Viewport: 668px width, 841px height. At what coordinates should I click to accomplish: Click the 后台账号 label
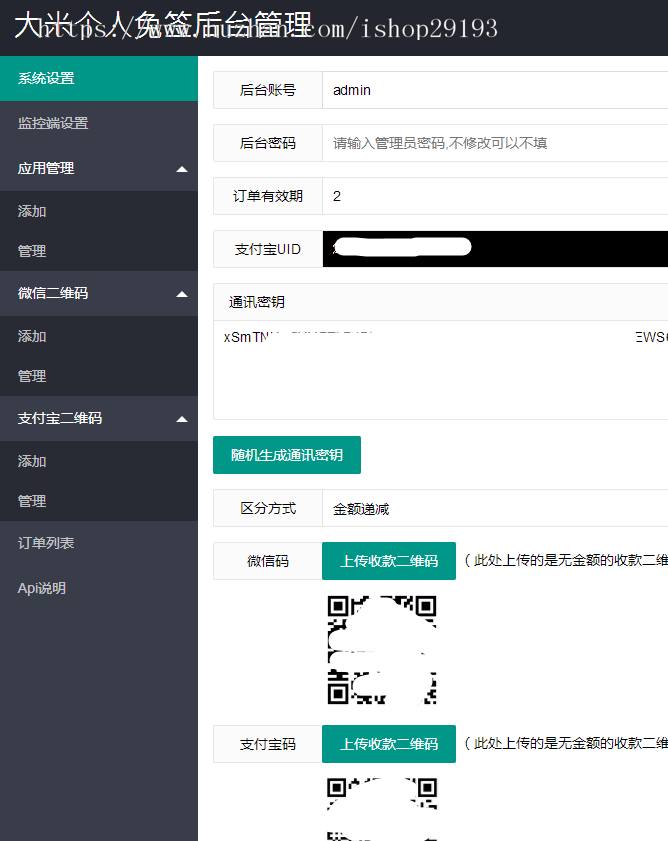[268, 90]
